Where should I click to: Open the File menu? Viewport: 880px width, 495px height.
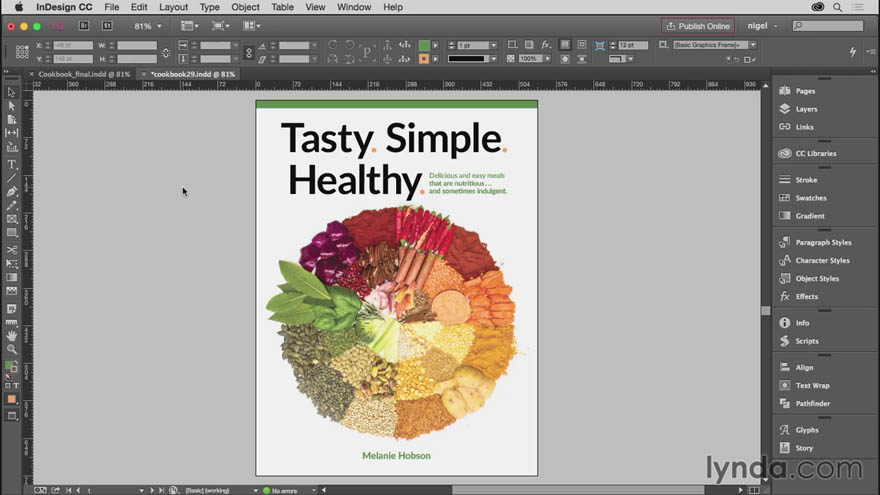112,7
